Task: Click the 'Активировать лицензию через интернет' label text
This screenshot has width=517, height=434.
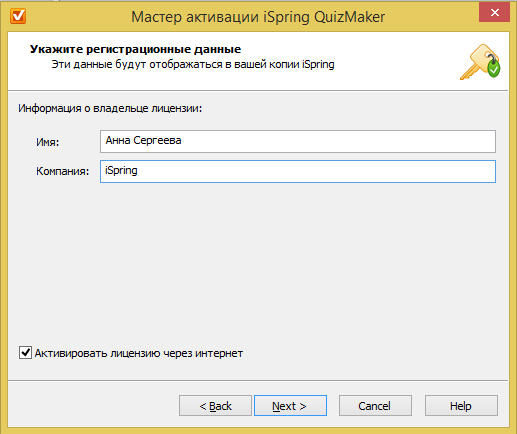Action: 139,353
